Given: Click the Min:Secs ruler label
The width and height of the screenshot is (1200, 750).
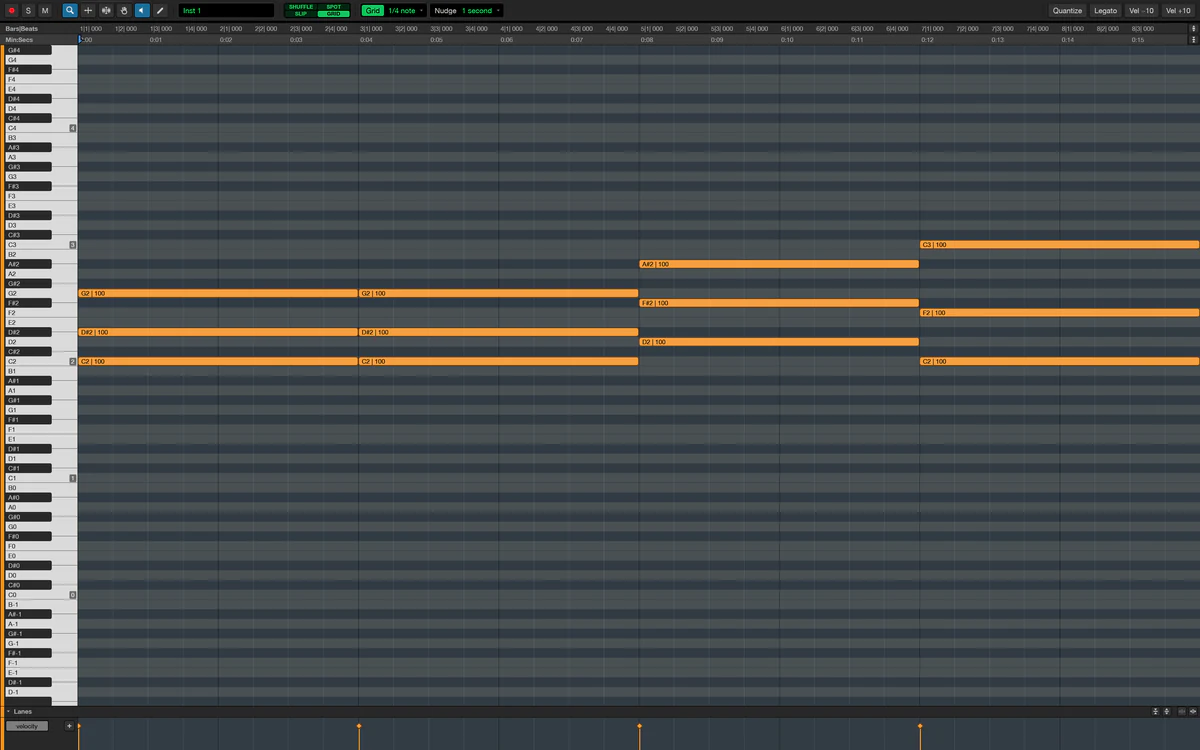Looking at the screenshot, I should point(19,39).
